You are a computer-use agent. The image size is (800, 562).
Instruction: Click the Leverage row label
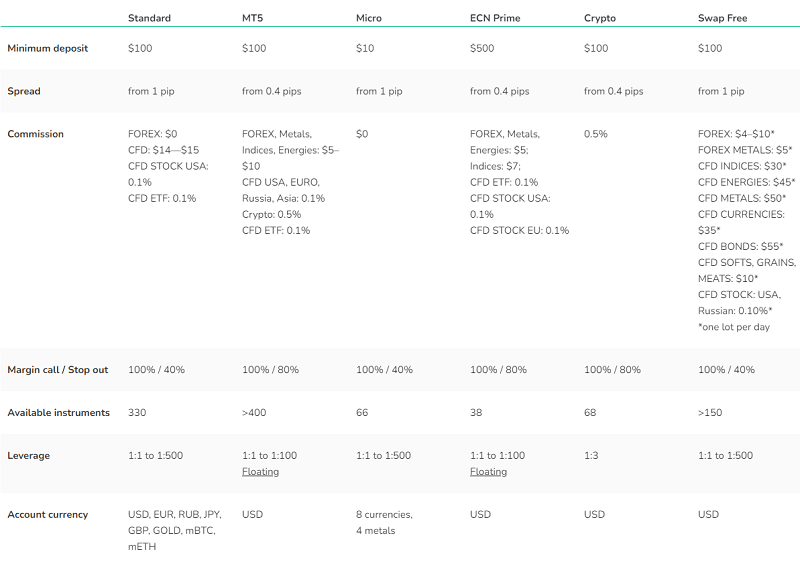[29, 455]
